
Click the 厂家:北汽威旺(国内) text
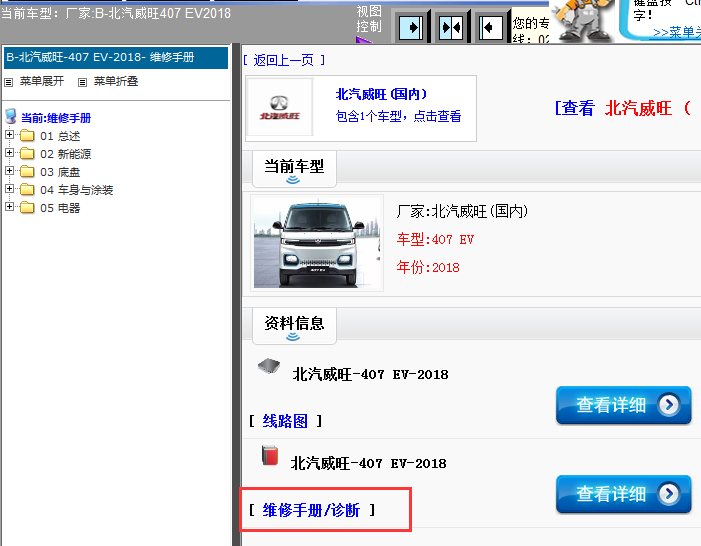click(462, 211)
